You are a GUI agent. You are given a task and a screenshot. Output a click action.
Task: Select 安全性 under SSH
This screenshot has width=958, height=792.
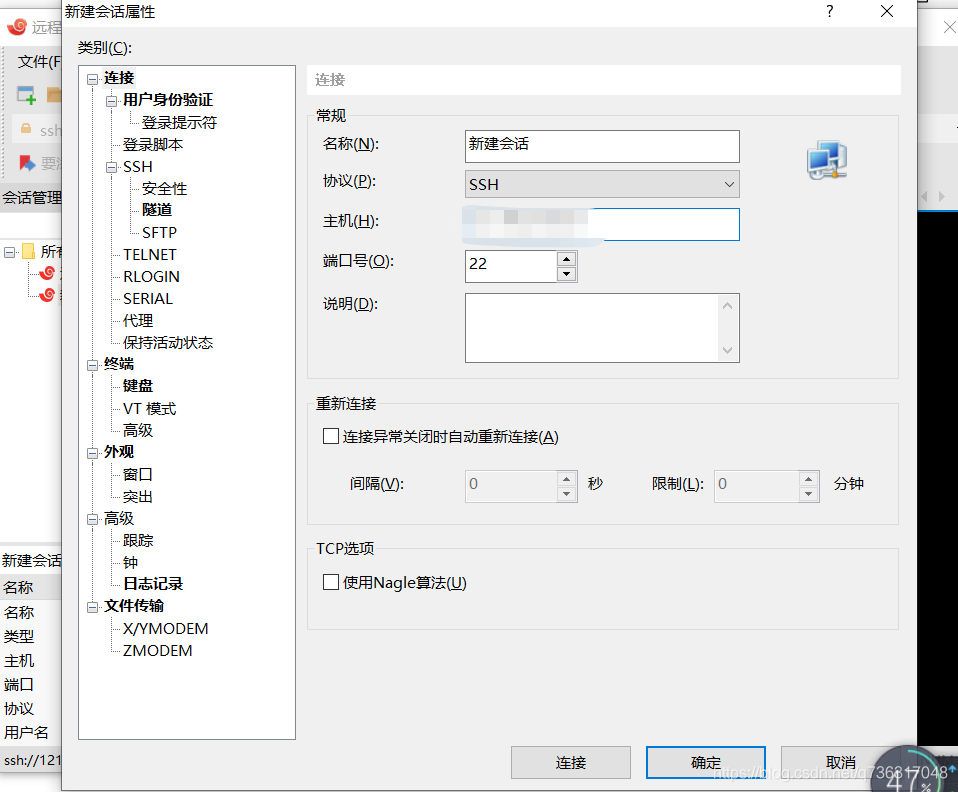(x=164, y=188)
